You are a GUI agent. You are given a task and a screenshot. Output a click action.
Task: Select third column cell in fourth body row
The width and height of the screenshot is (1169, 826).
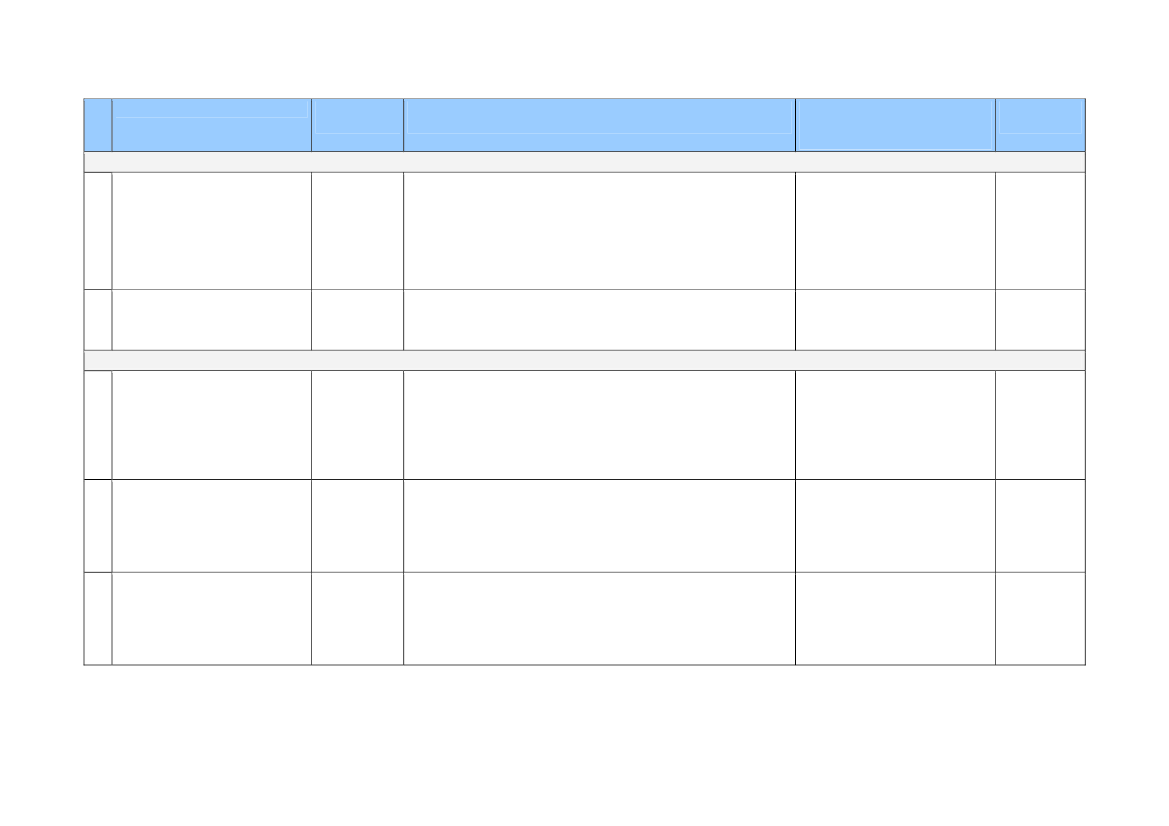click(x=357, y=526)
